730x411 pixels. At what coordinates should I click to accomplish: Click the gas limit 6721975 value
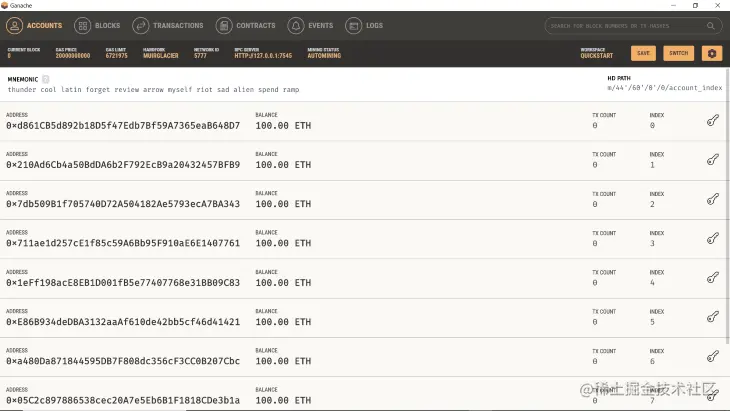116,56
